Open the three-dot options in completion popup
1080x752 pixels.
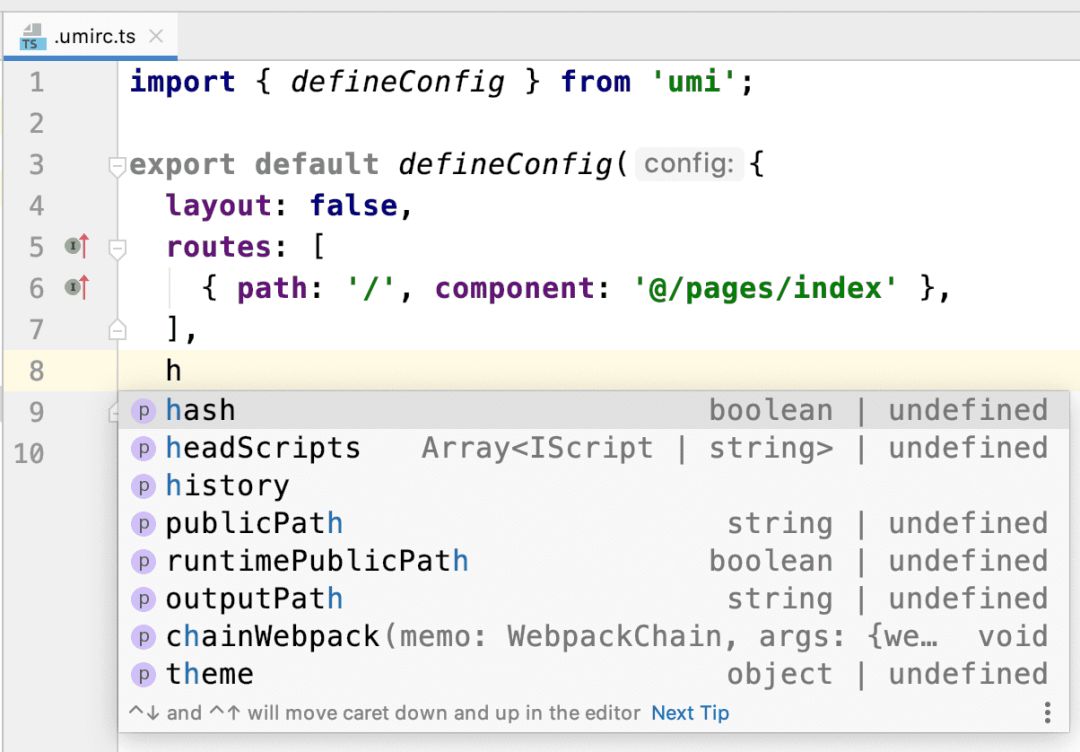coord(1047,712)
